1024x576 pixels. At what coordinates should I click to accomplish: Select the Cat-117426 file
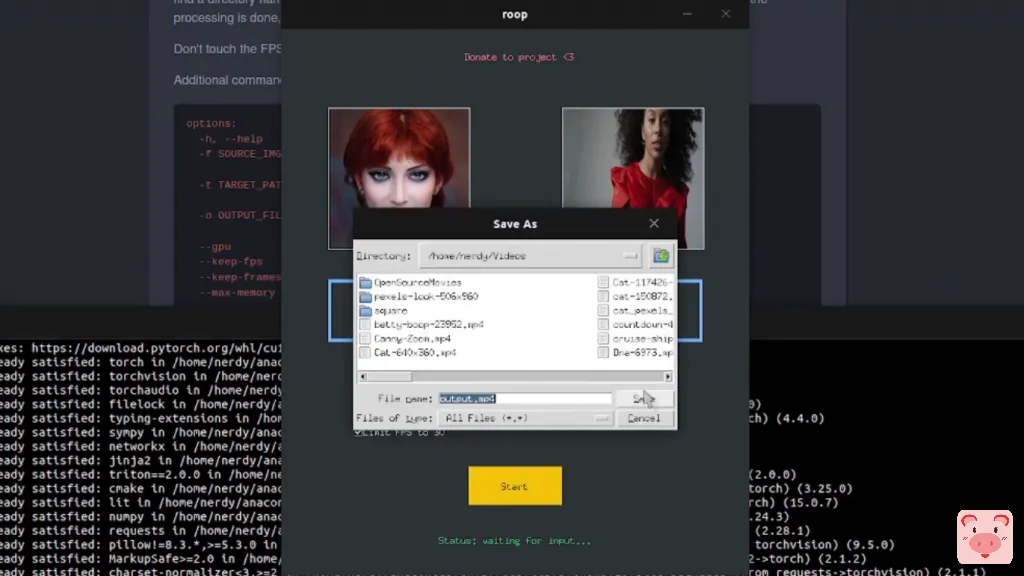click(635, 282)
